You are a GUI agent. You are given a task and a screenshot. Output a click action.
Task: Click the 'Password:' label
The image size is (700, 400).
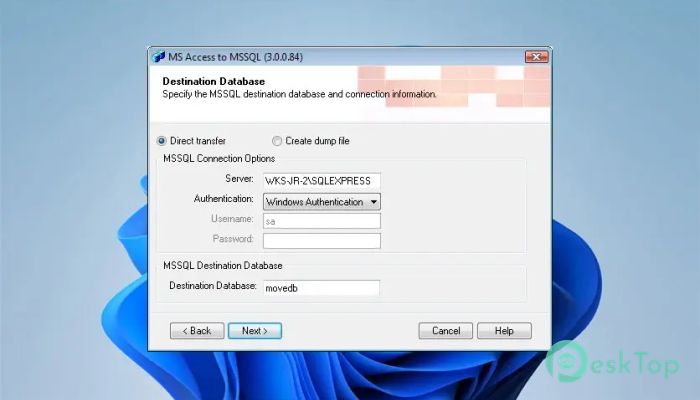(233, 239)
